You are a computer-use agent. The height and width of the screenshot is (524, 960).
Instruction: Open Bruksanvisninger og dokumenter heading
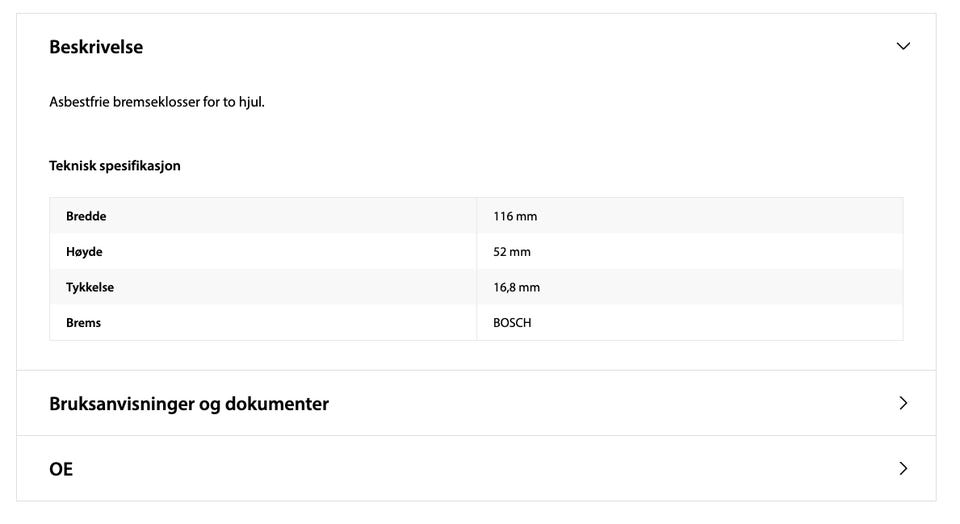coord(189,404)
